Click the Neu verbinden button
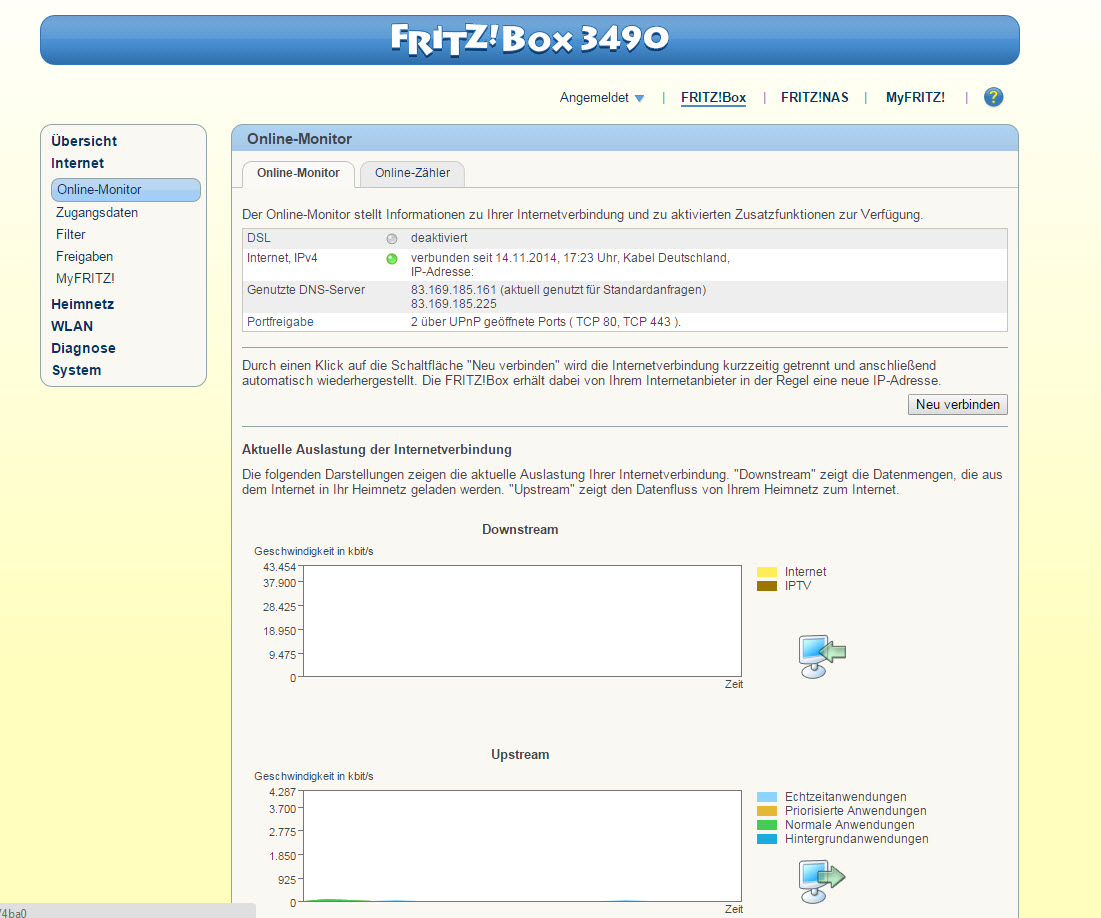Image resolution: width=1101 pixels, height=918 pixels. [958, 405]
